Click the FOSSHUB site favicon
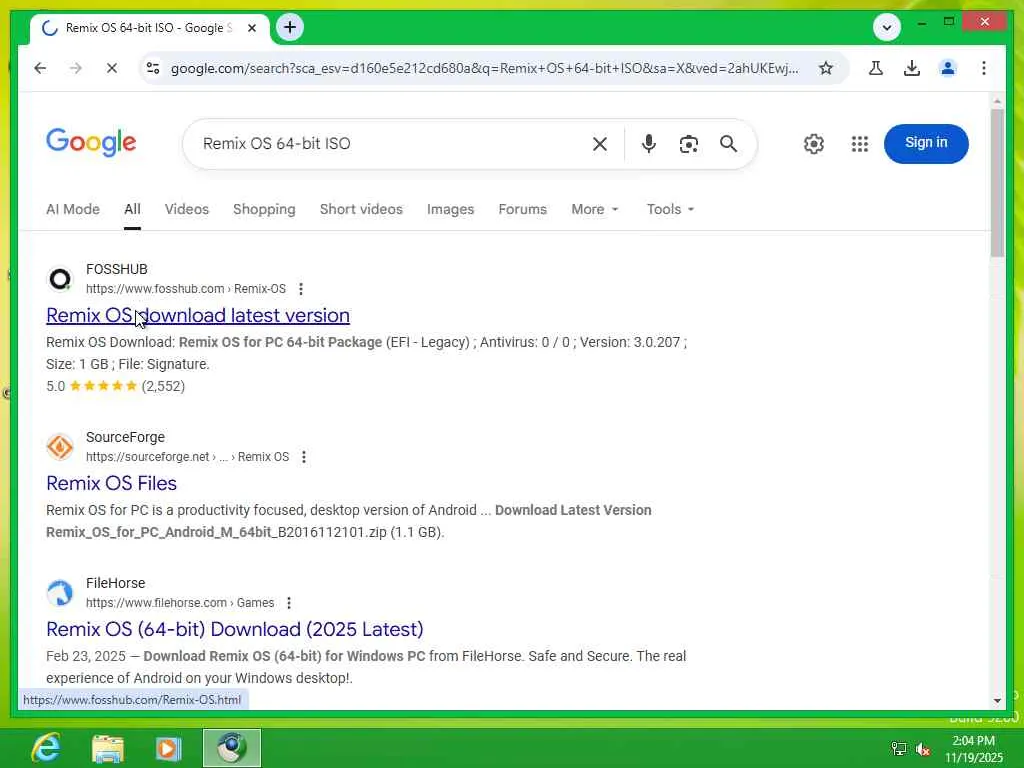This screenshot has height=768, width=1024. click(x=60, y=279)
